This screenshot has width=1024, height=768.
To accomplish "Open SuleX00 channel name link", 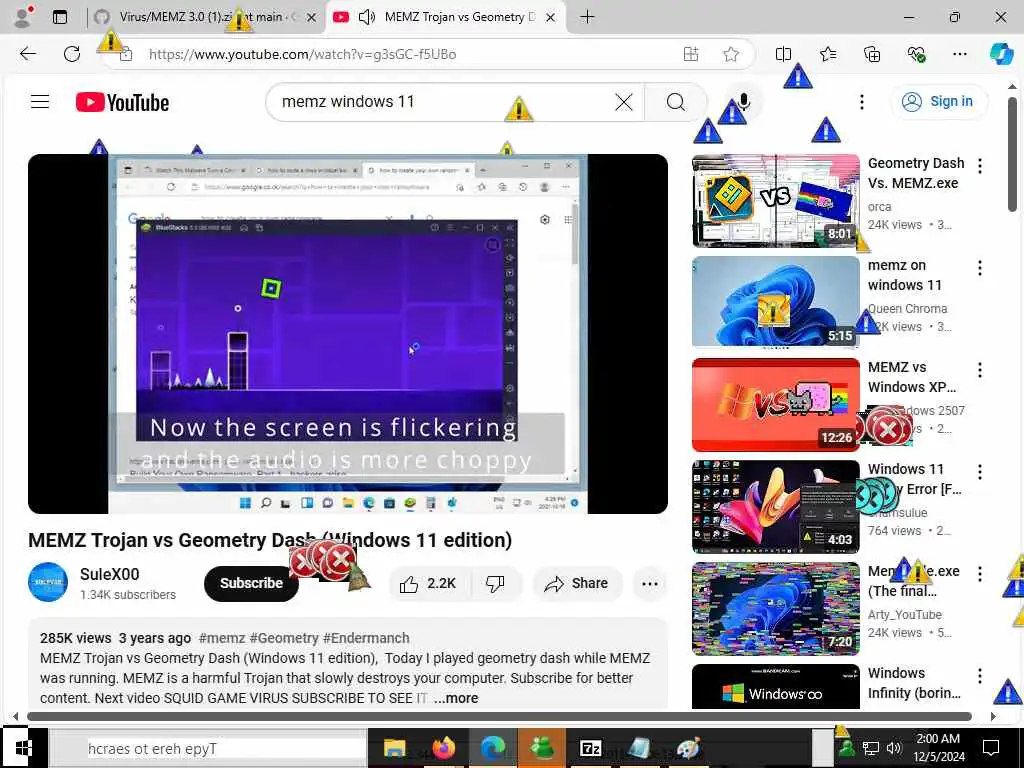I will (110, 574).
